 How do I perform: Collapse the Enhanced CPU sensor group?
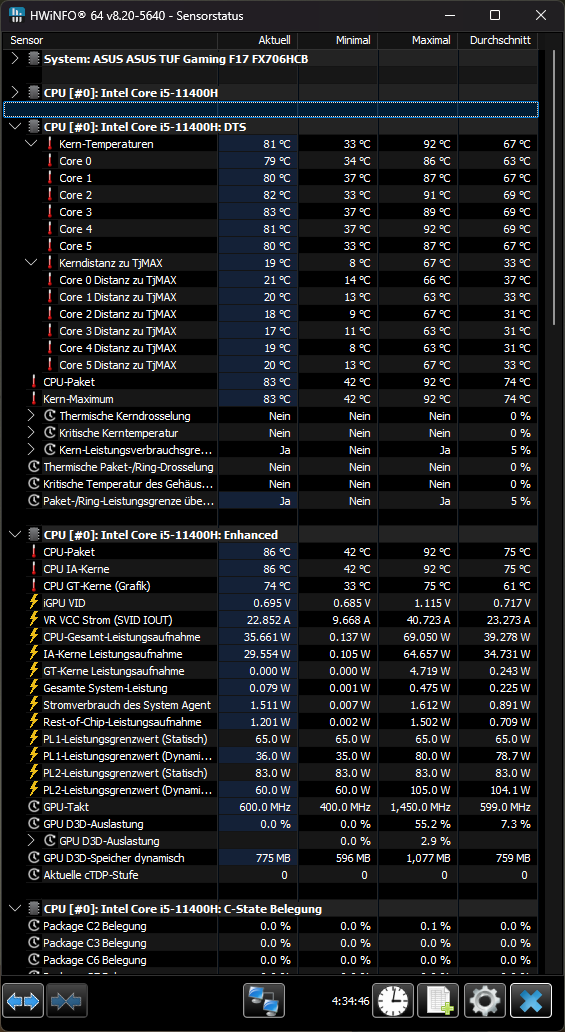click(x=16, y=534)
